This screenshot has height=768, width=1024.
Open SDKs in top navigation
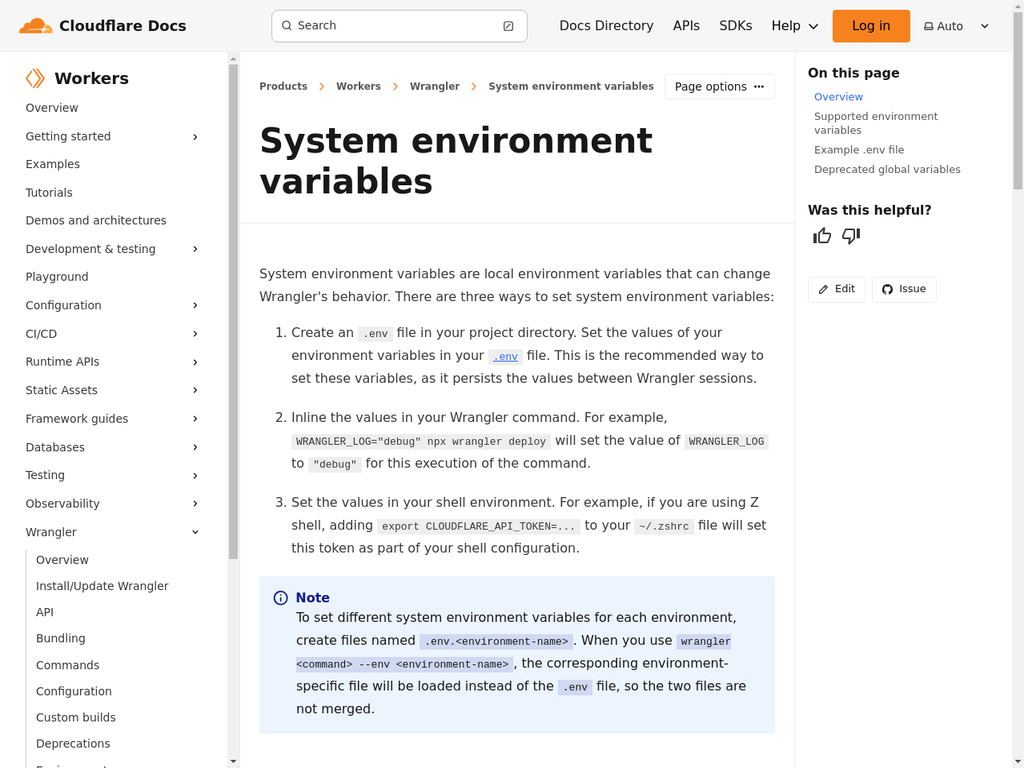(x=735, y=26)
